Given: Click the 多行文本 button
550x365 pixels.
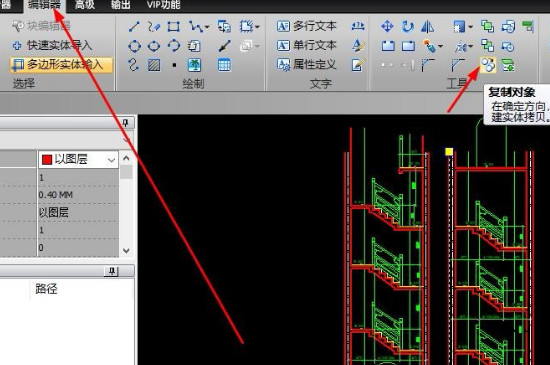Looking at the screenshot, I should tap(307, 26).
